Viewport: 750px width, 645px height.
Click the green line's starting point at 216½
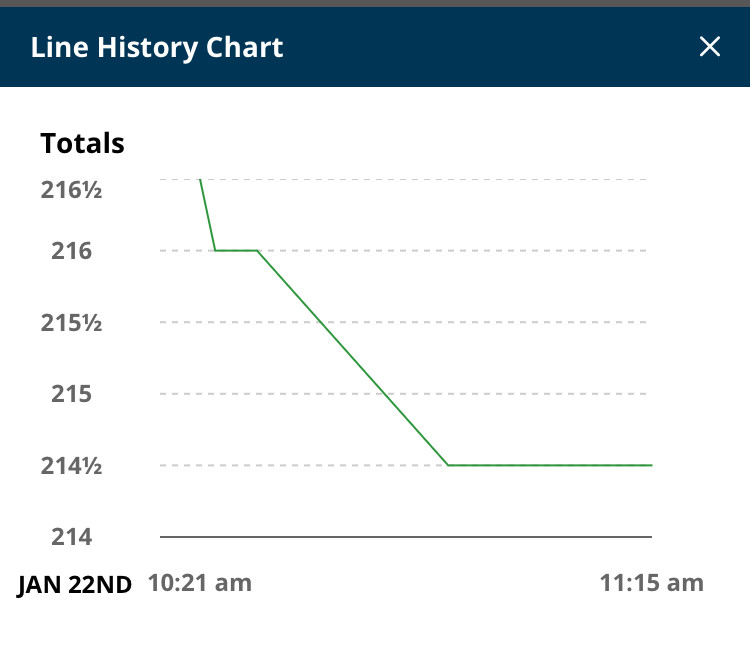coord(200,179)
